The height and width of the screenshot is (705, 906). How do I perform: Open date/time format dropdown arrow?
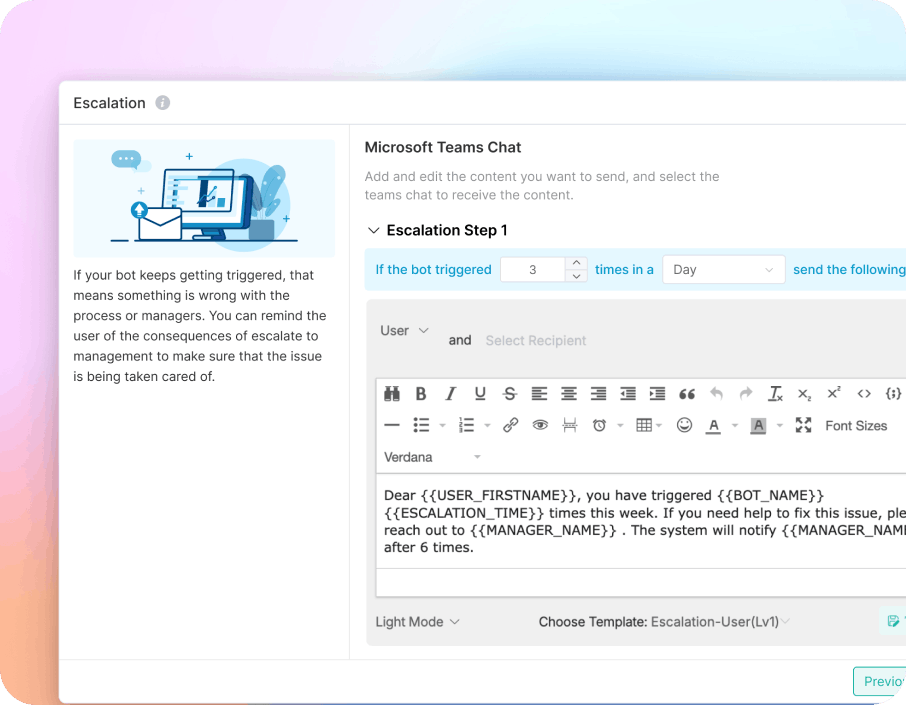point(621,426)
